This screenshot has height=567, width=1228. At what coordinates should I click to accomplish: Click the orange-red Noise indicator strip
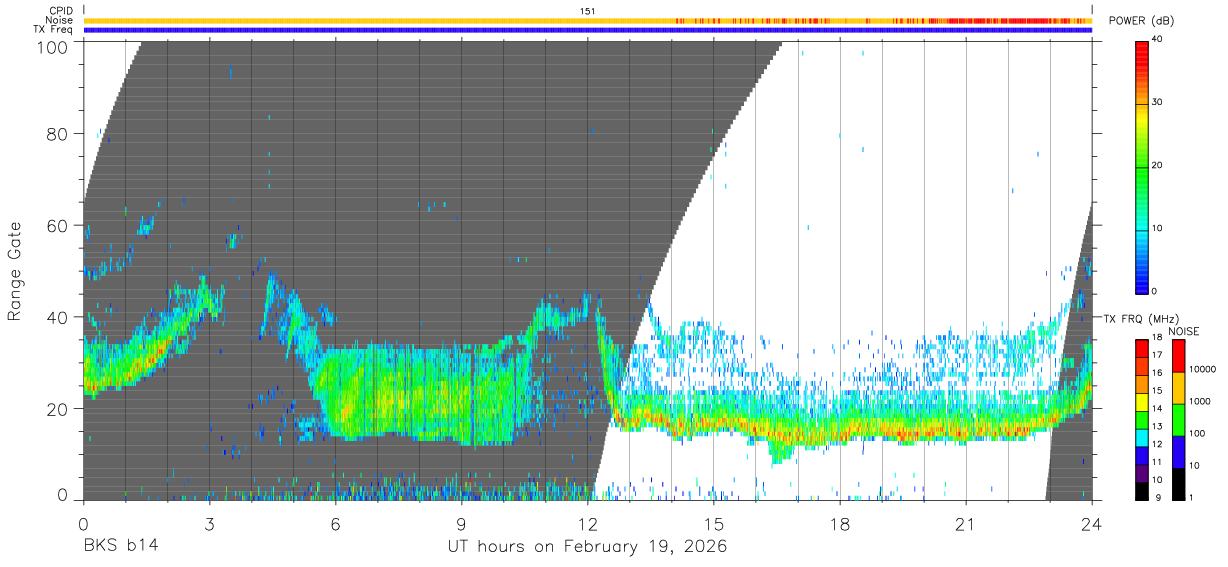point(587,20)
